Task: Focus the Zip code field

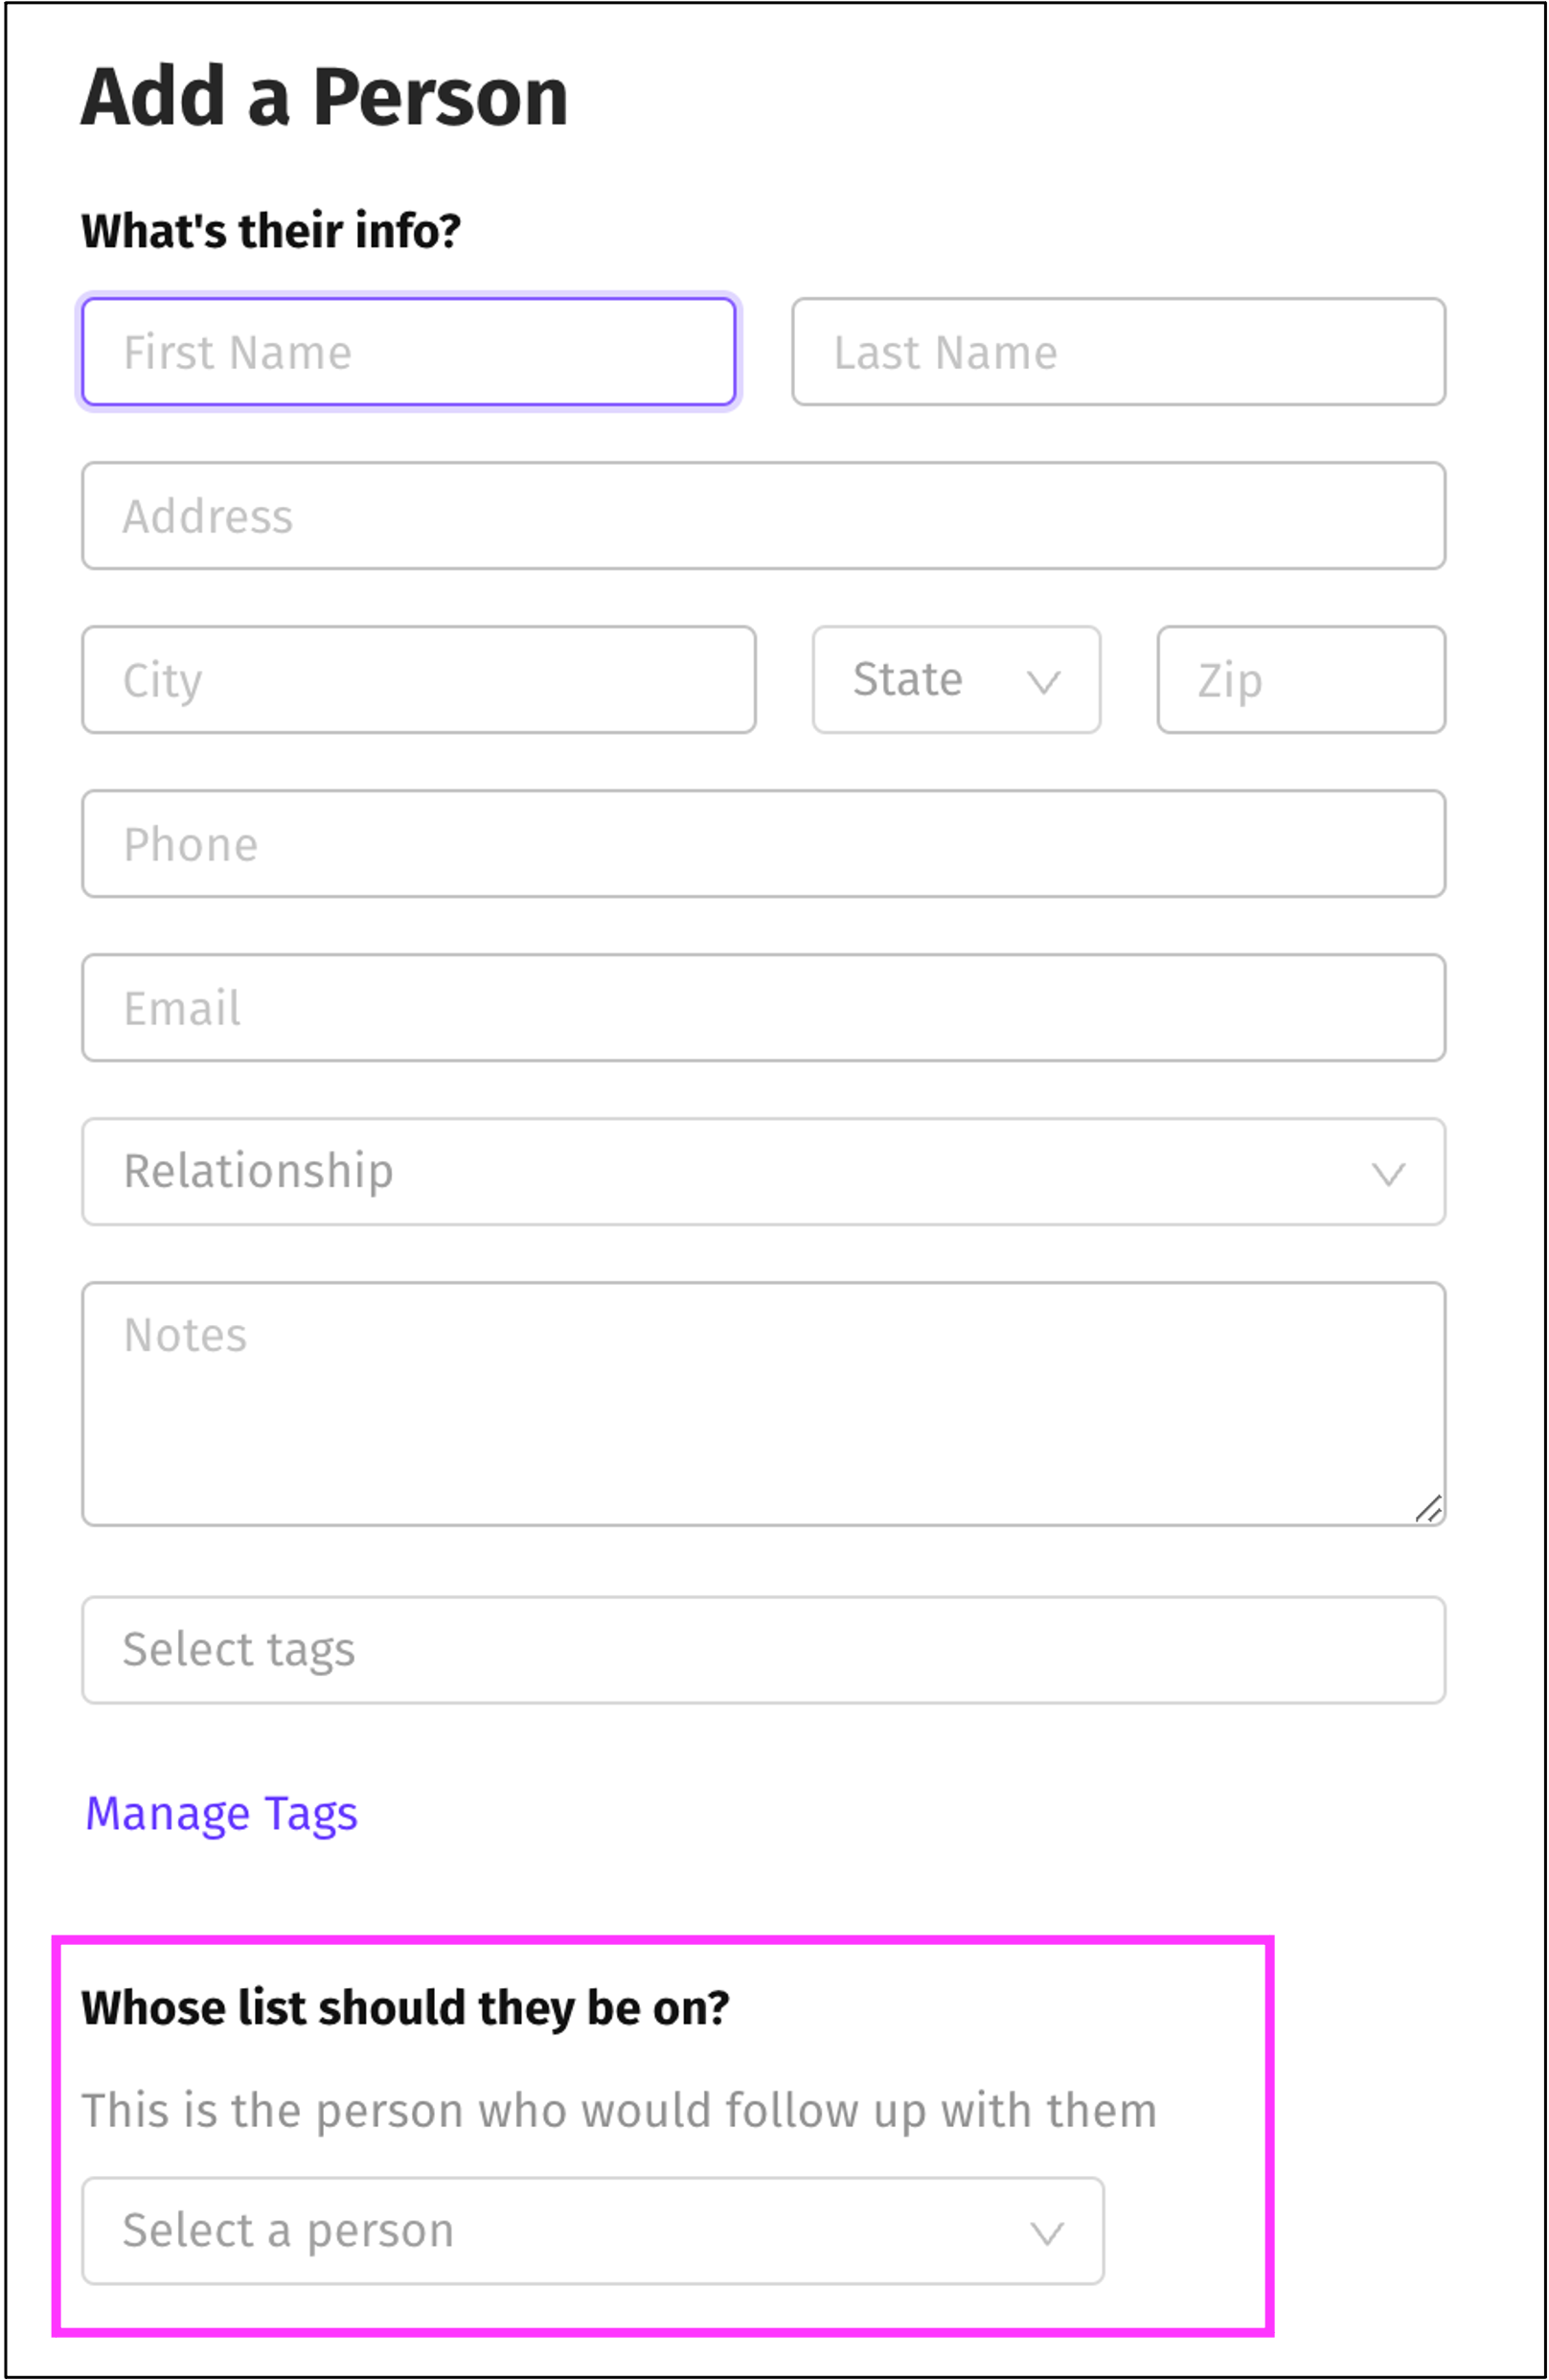Action: 1300,680
